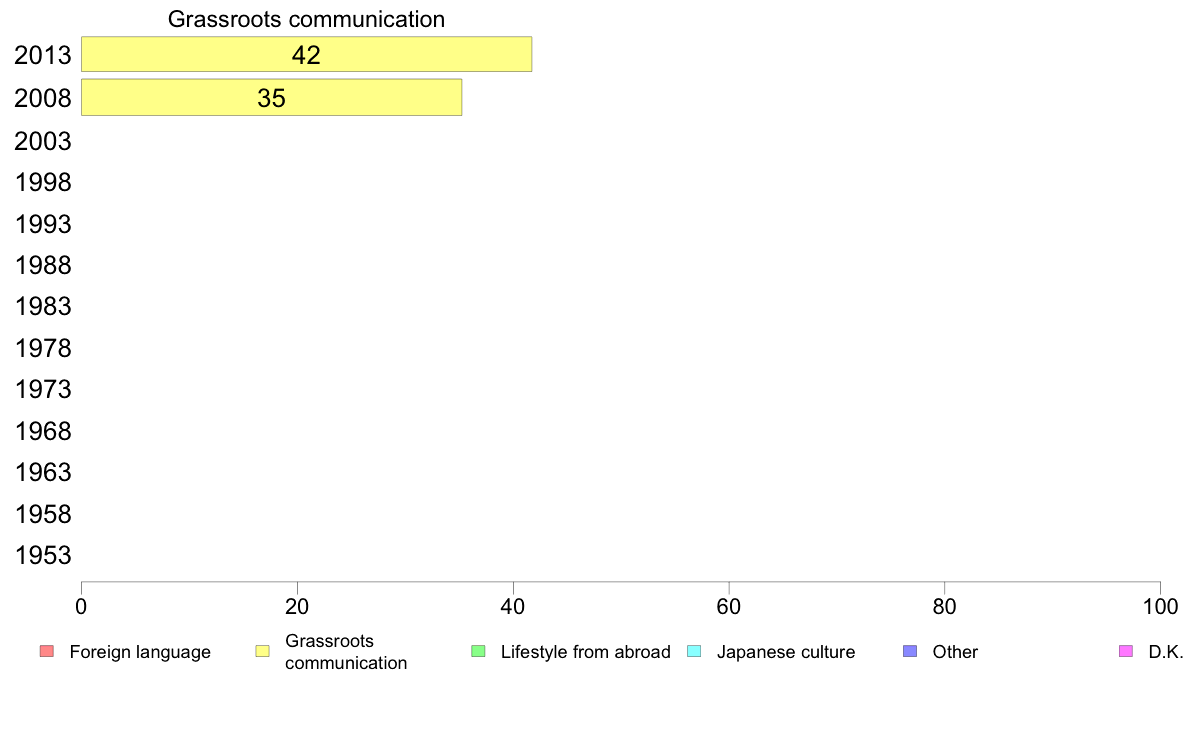This screenshot has height=736, width=1188.
Task: Select the 2013 bar showing 42
Action: 306,55
